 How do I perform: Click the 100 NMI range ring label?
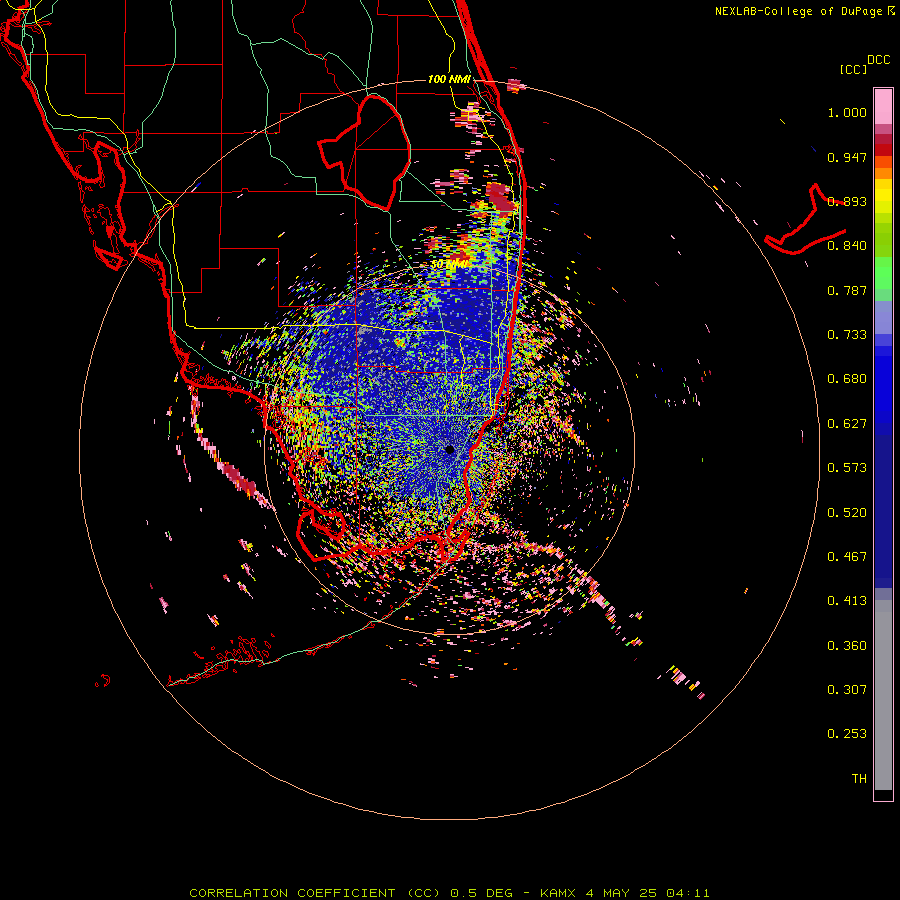click(x=449, y=79)
